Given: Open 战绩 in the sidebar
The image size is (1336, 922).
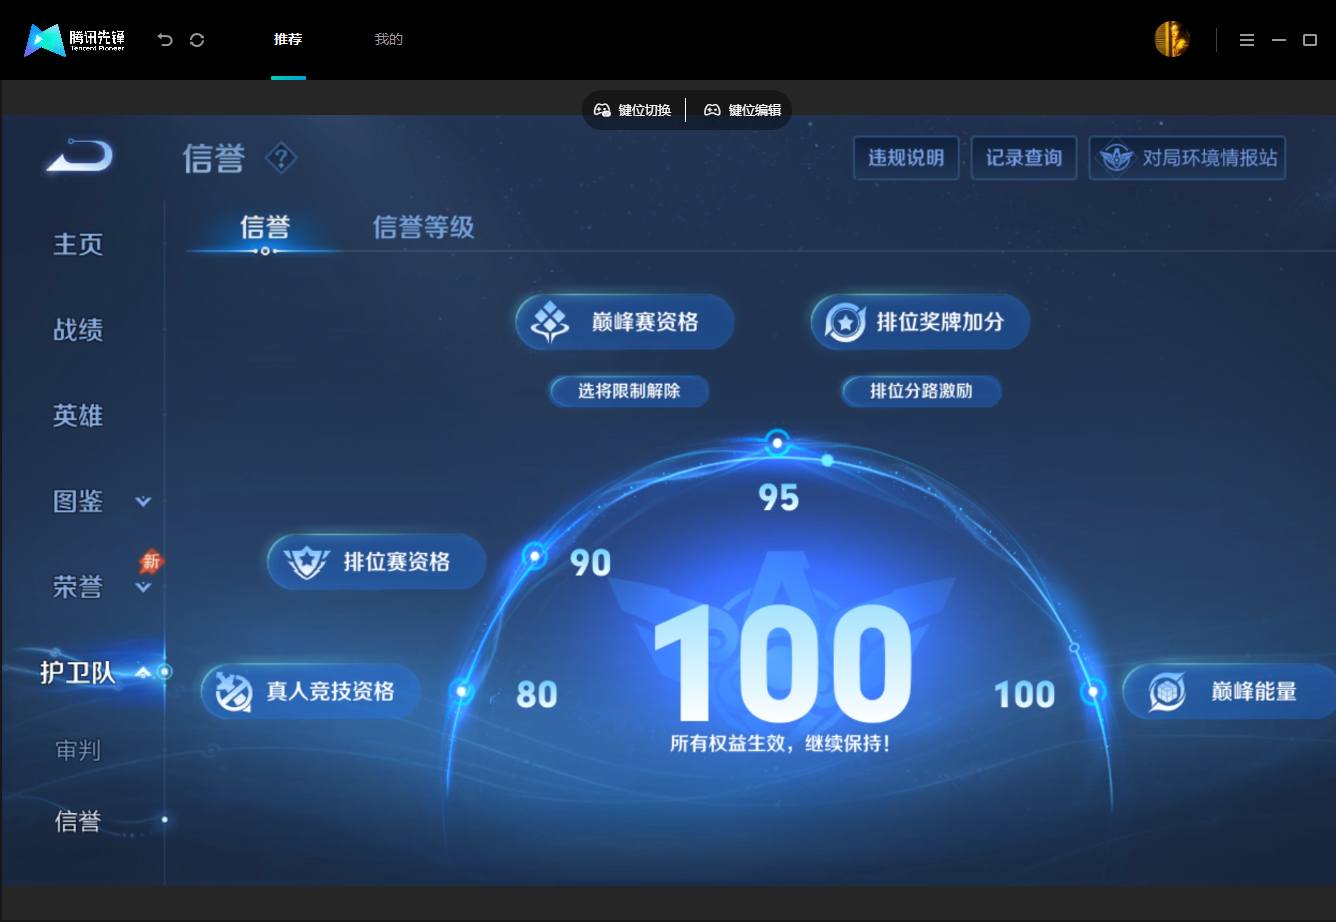Looking at the screenshot, I should click(x=78, y=330).
